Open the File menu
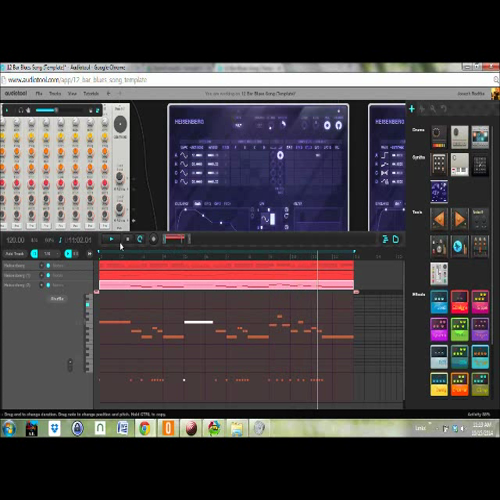The height and width of the screenshot is (500, 500). 39,94
